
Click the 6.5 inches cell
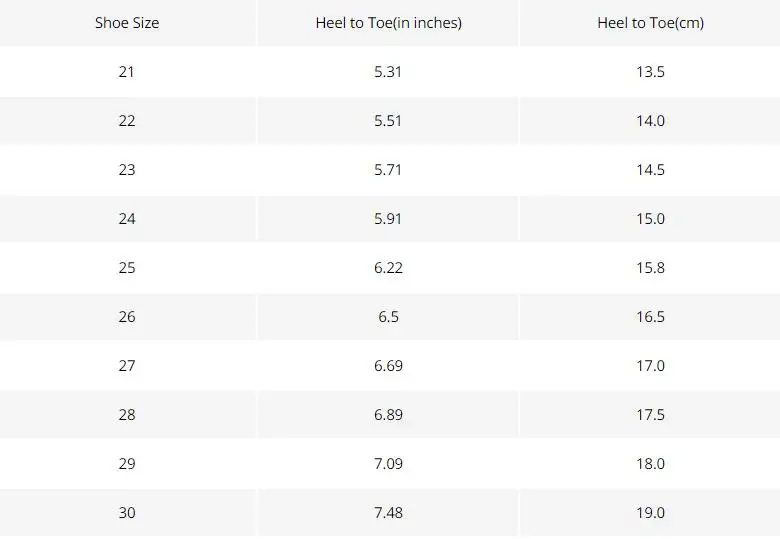coord(388,317)
